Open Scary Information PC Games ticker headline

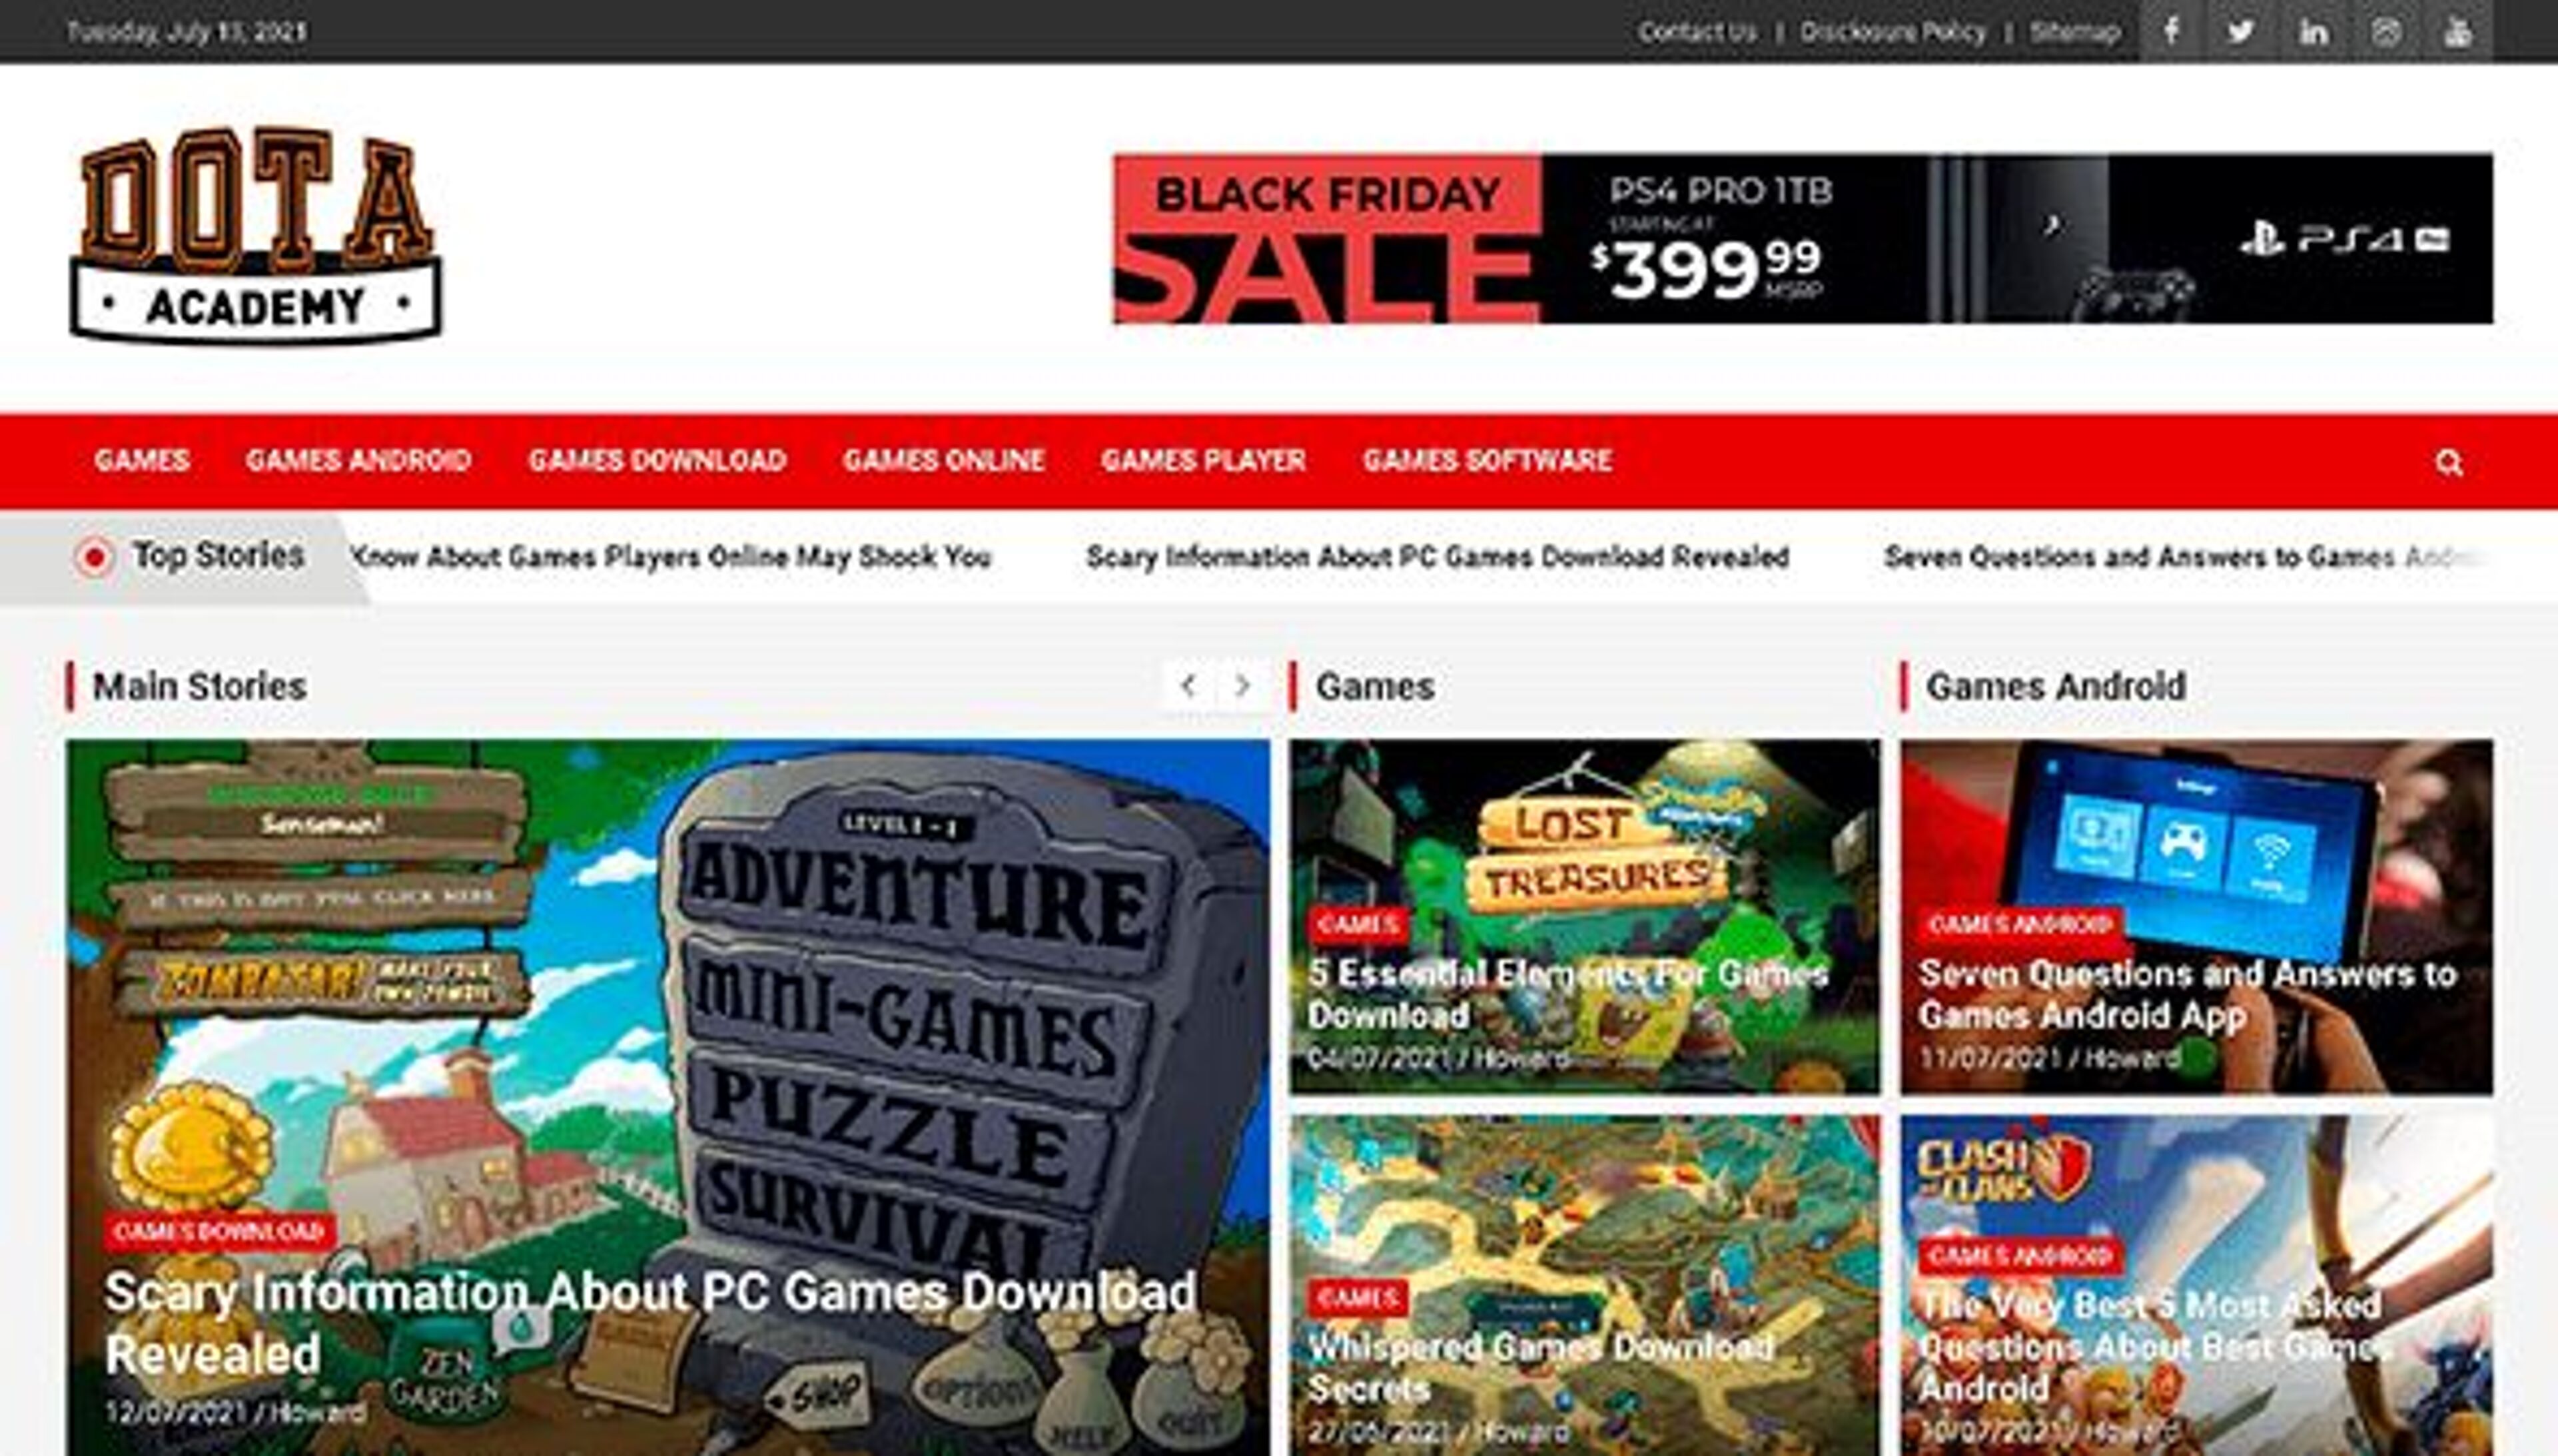tap(1437, 557)
